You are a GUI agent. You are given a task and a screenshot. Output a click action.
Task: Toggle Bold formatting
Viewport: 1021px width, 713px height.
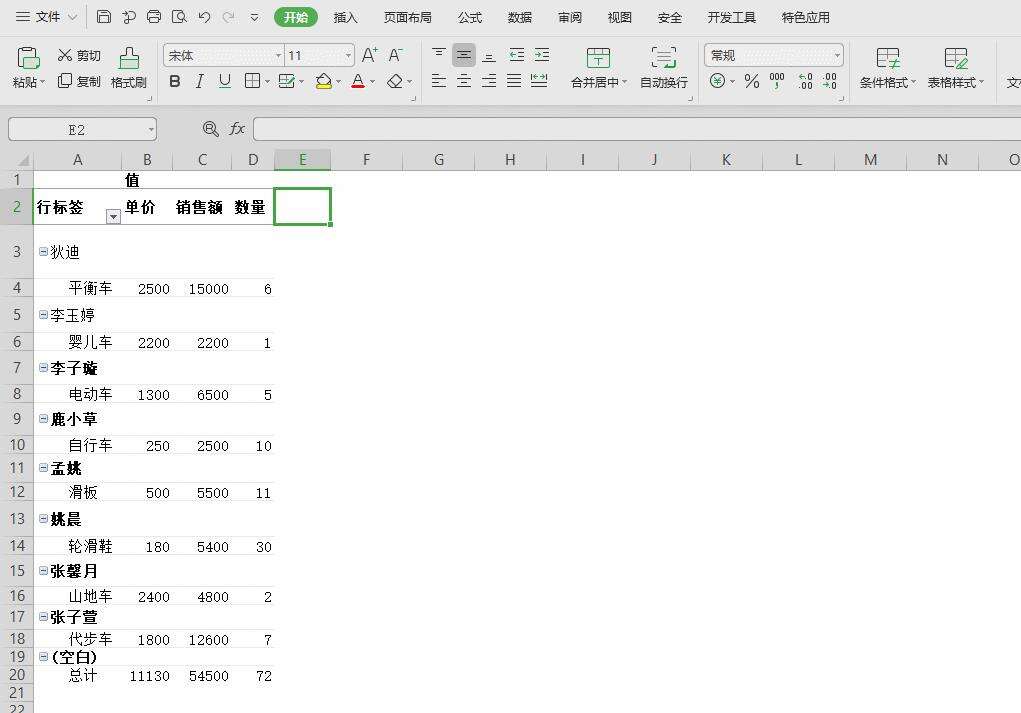coord(175,81)
